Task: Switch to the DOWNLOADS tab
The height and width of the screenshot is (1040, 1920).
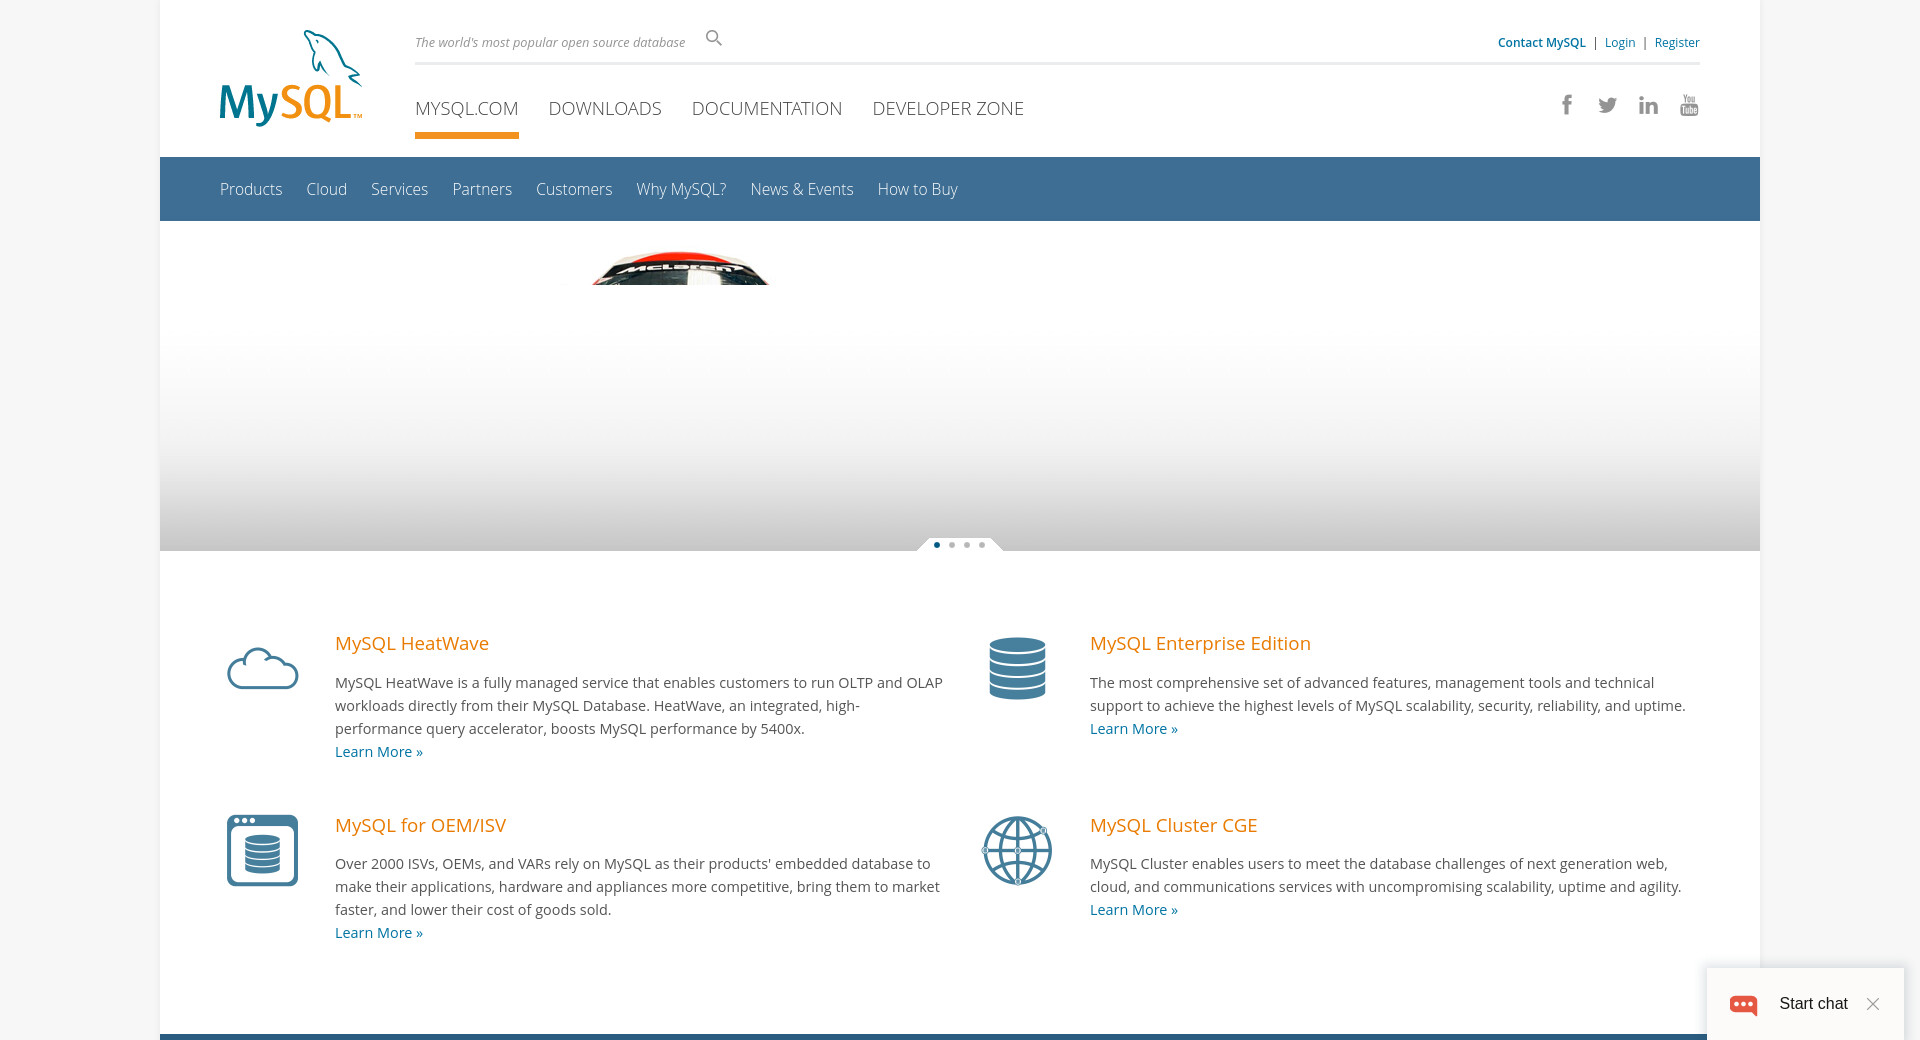Action: click(x=605, y=108)
